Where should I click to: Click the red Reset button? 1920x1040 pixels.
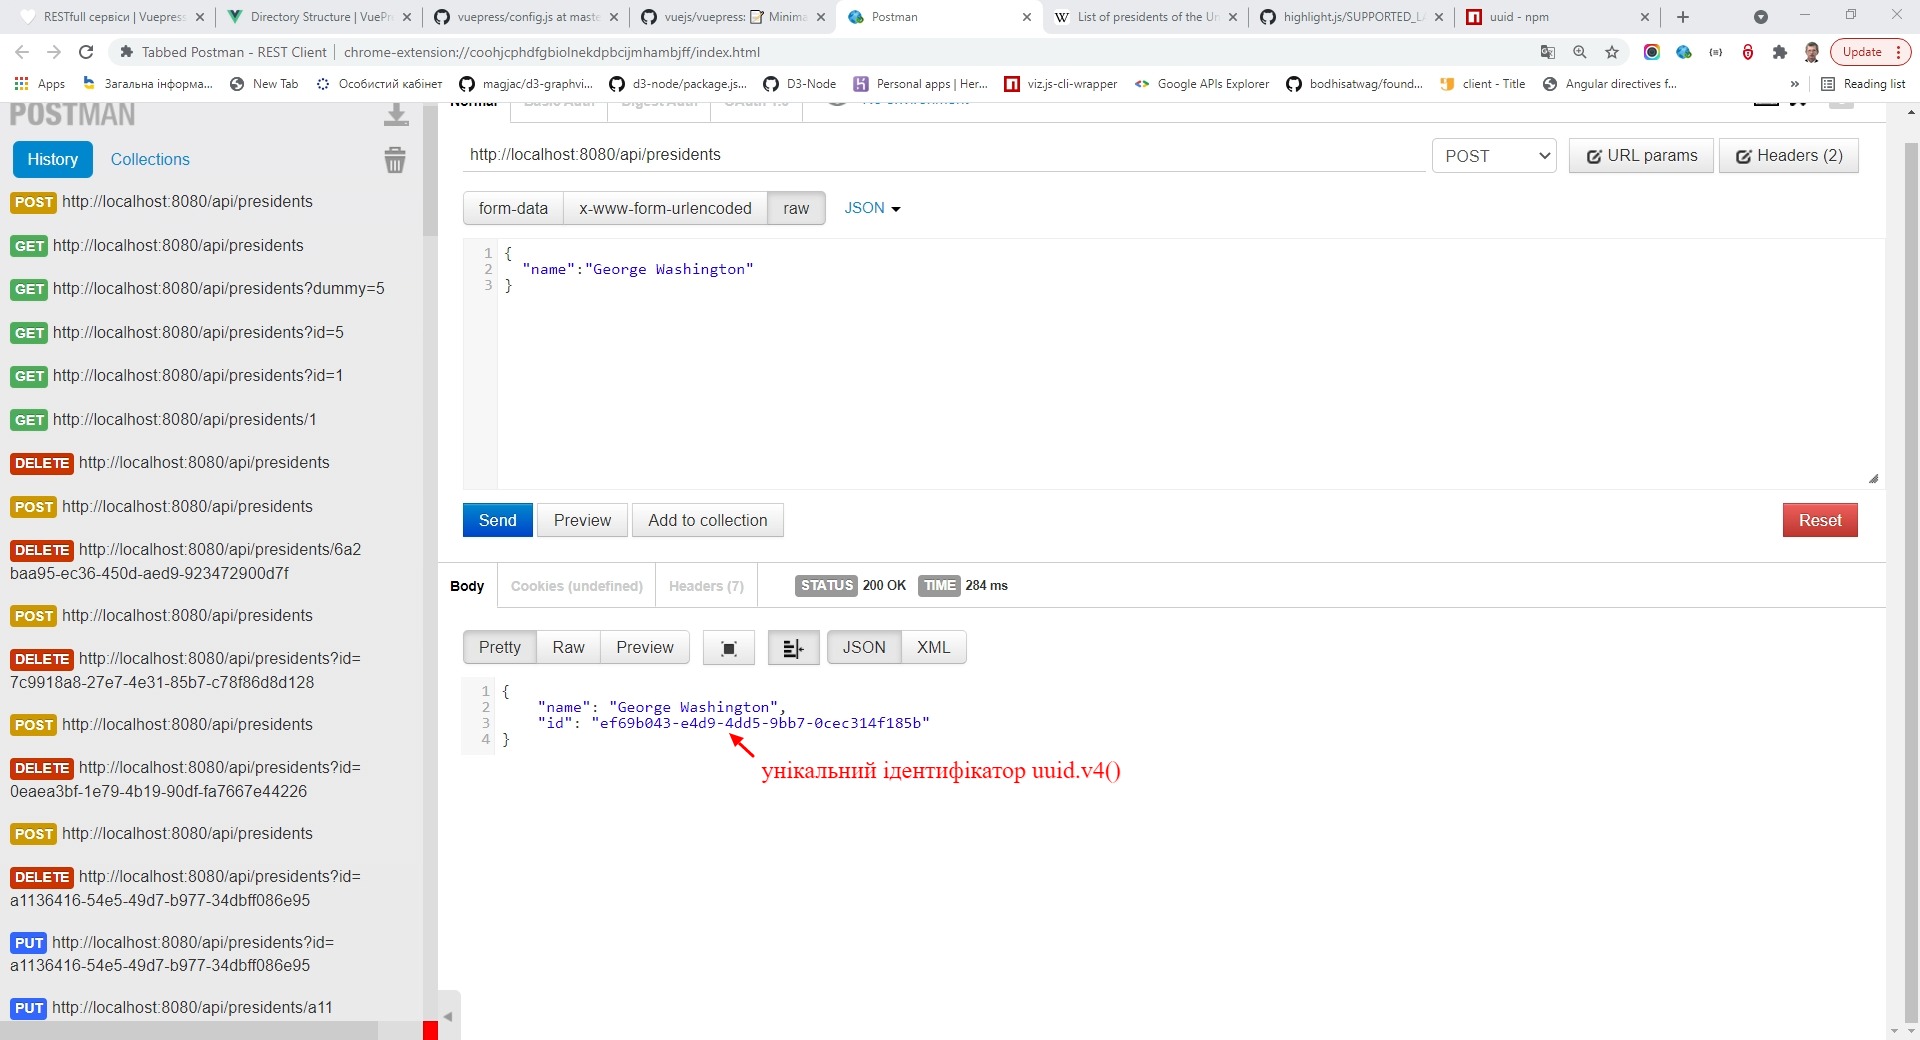point(1819,520)
